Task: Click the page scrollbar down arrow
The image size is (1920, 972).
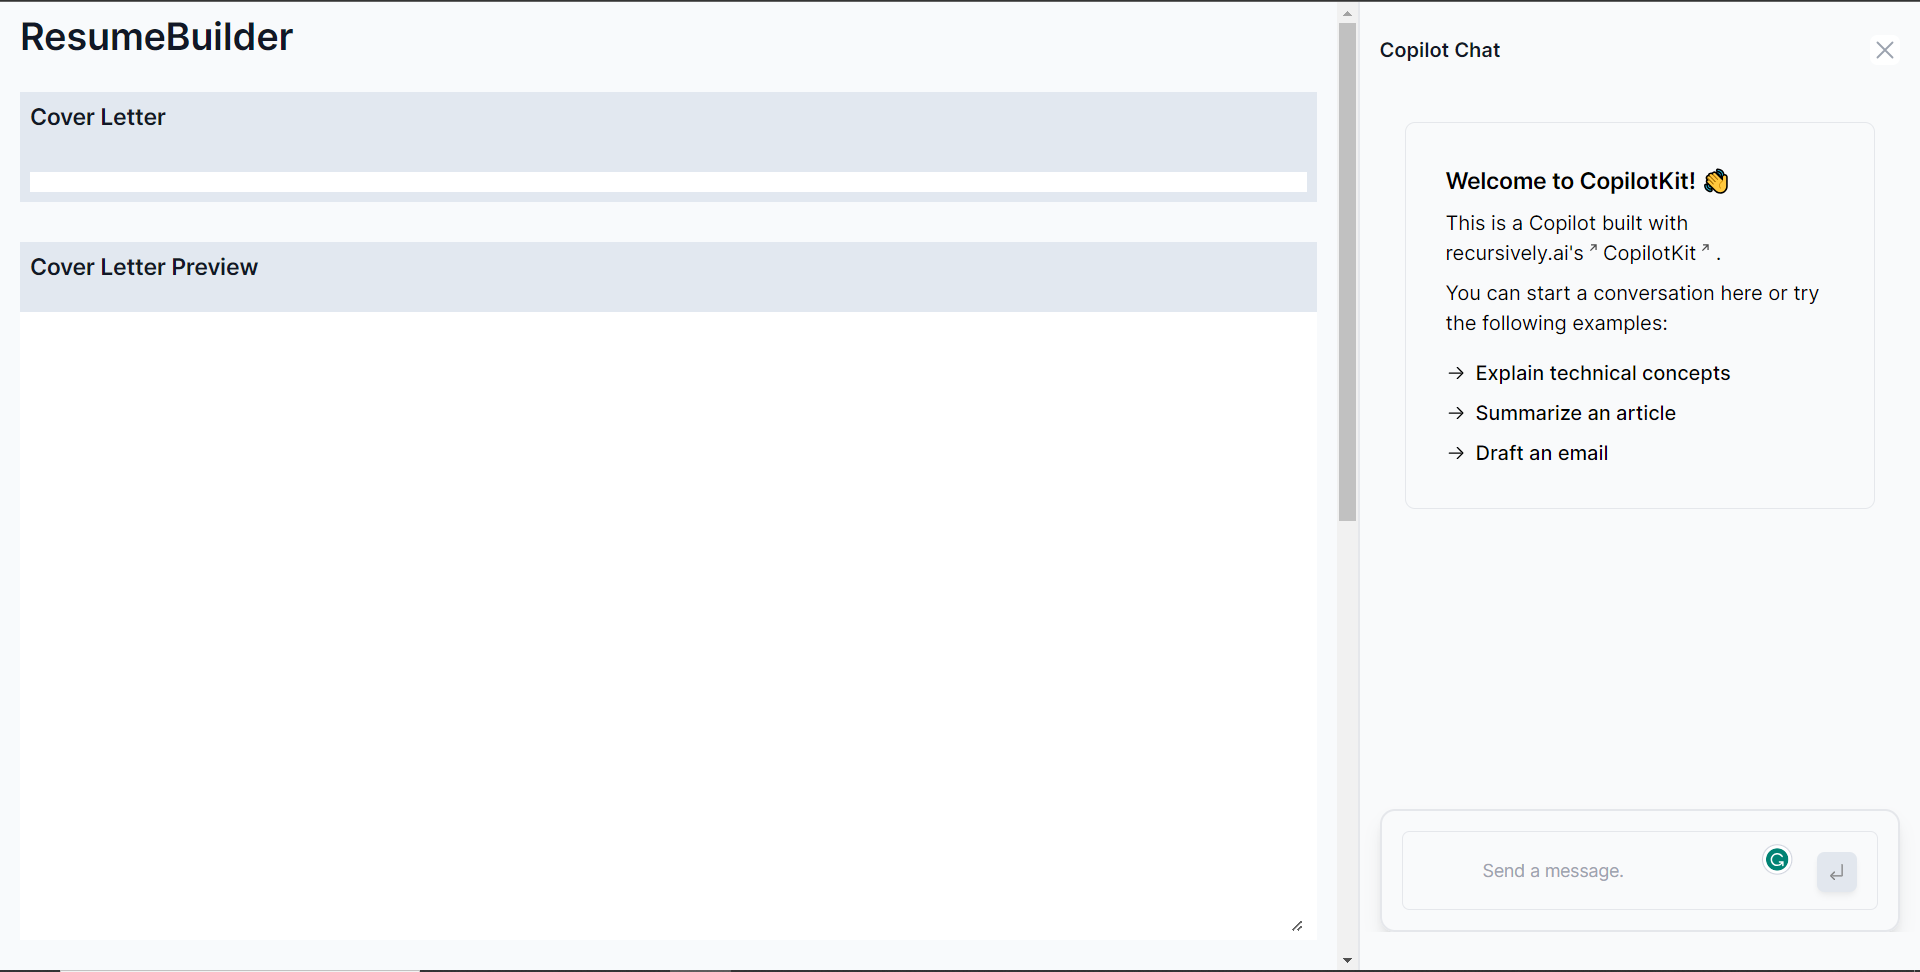Action: [1347, 960]
